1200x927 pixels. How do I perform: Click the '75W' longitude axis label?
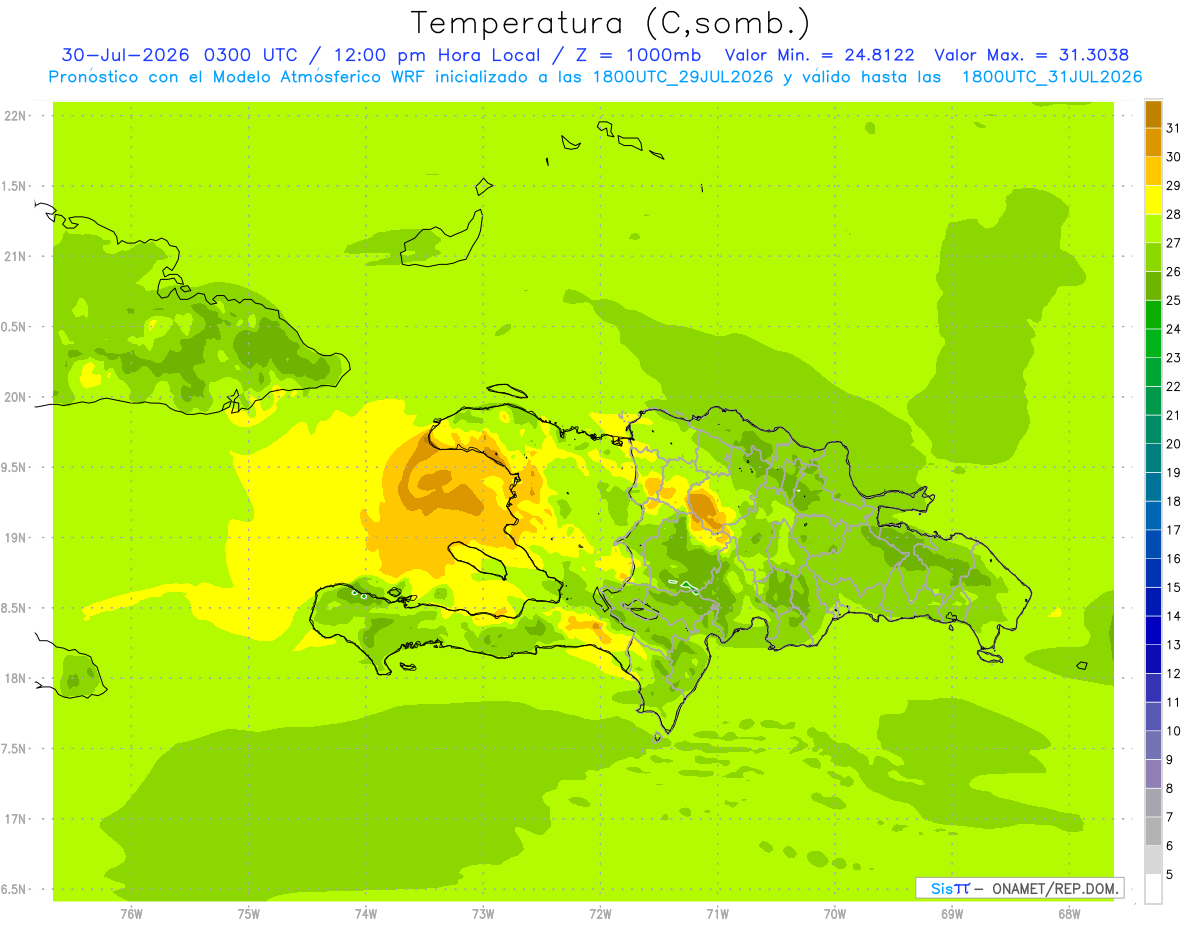point(249,914)
